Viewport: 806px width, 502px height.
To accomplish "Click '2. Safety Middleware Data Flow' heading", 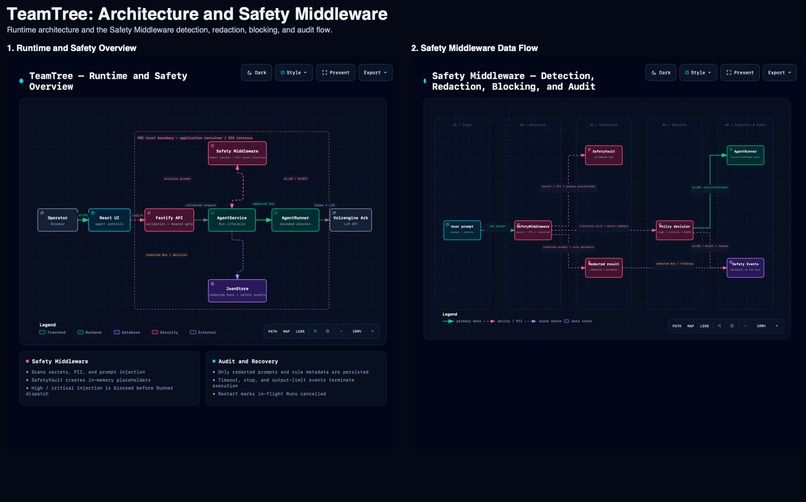I will coord(474,48).
